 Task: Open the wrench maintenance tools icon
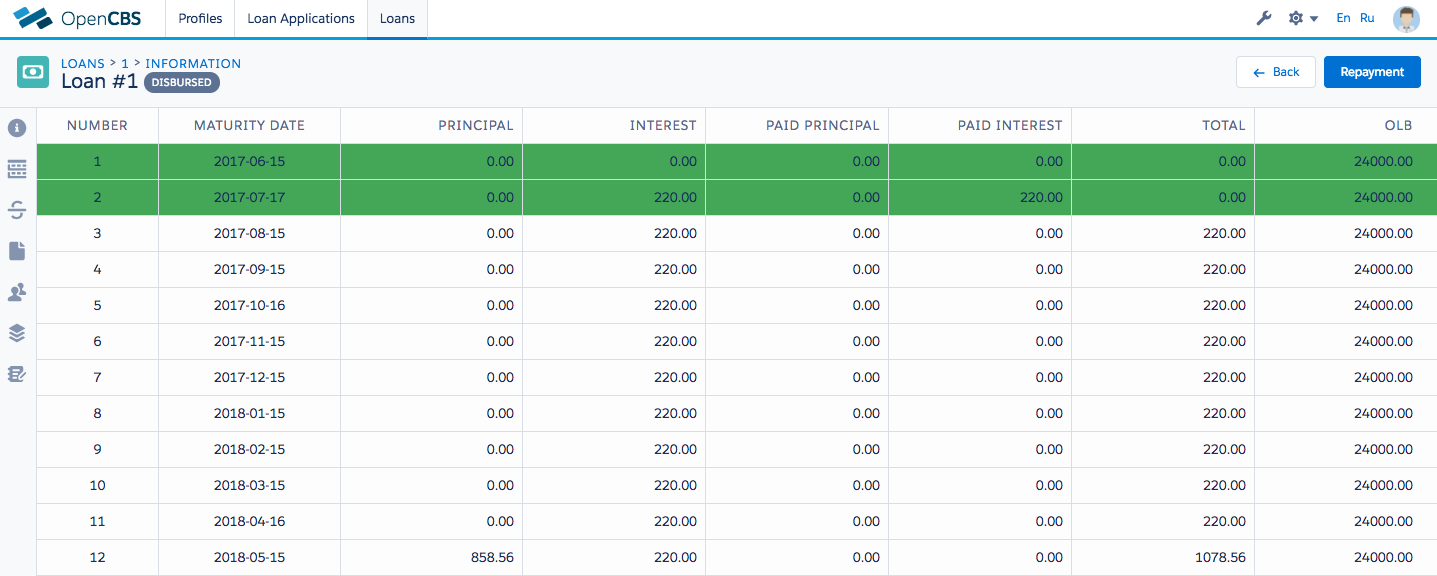(x=1264, y=18)
